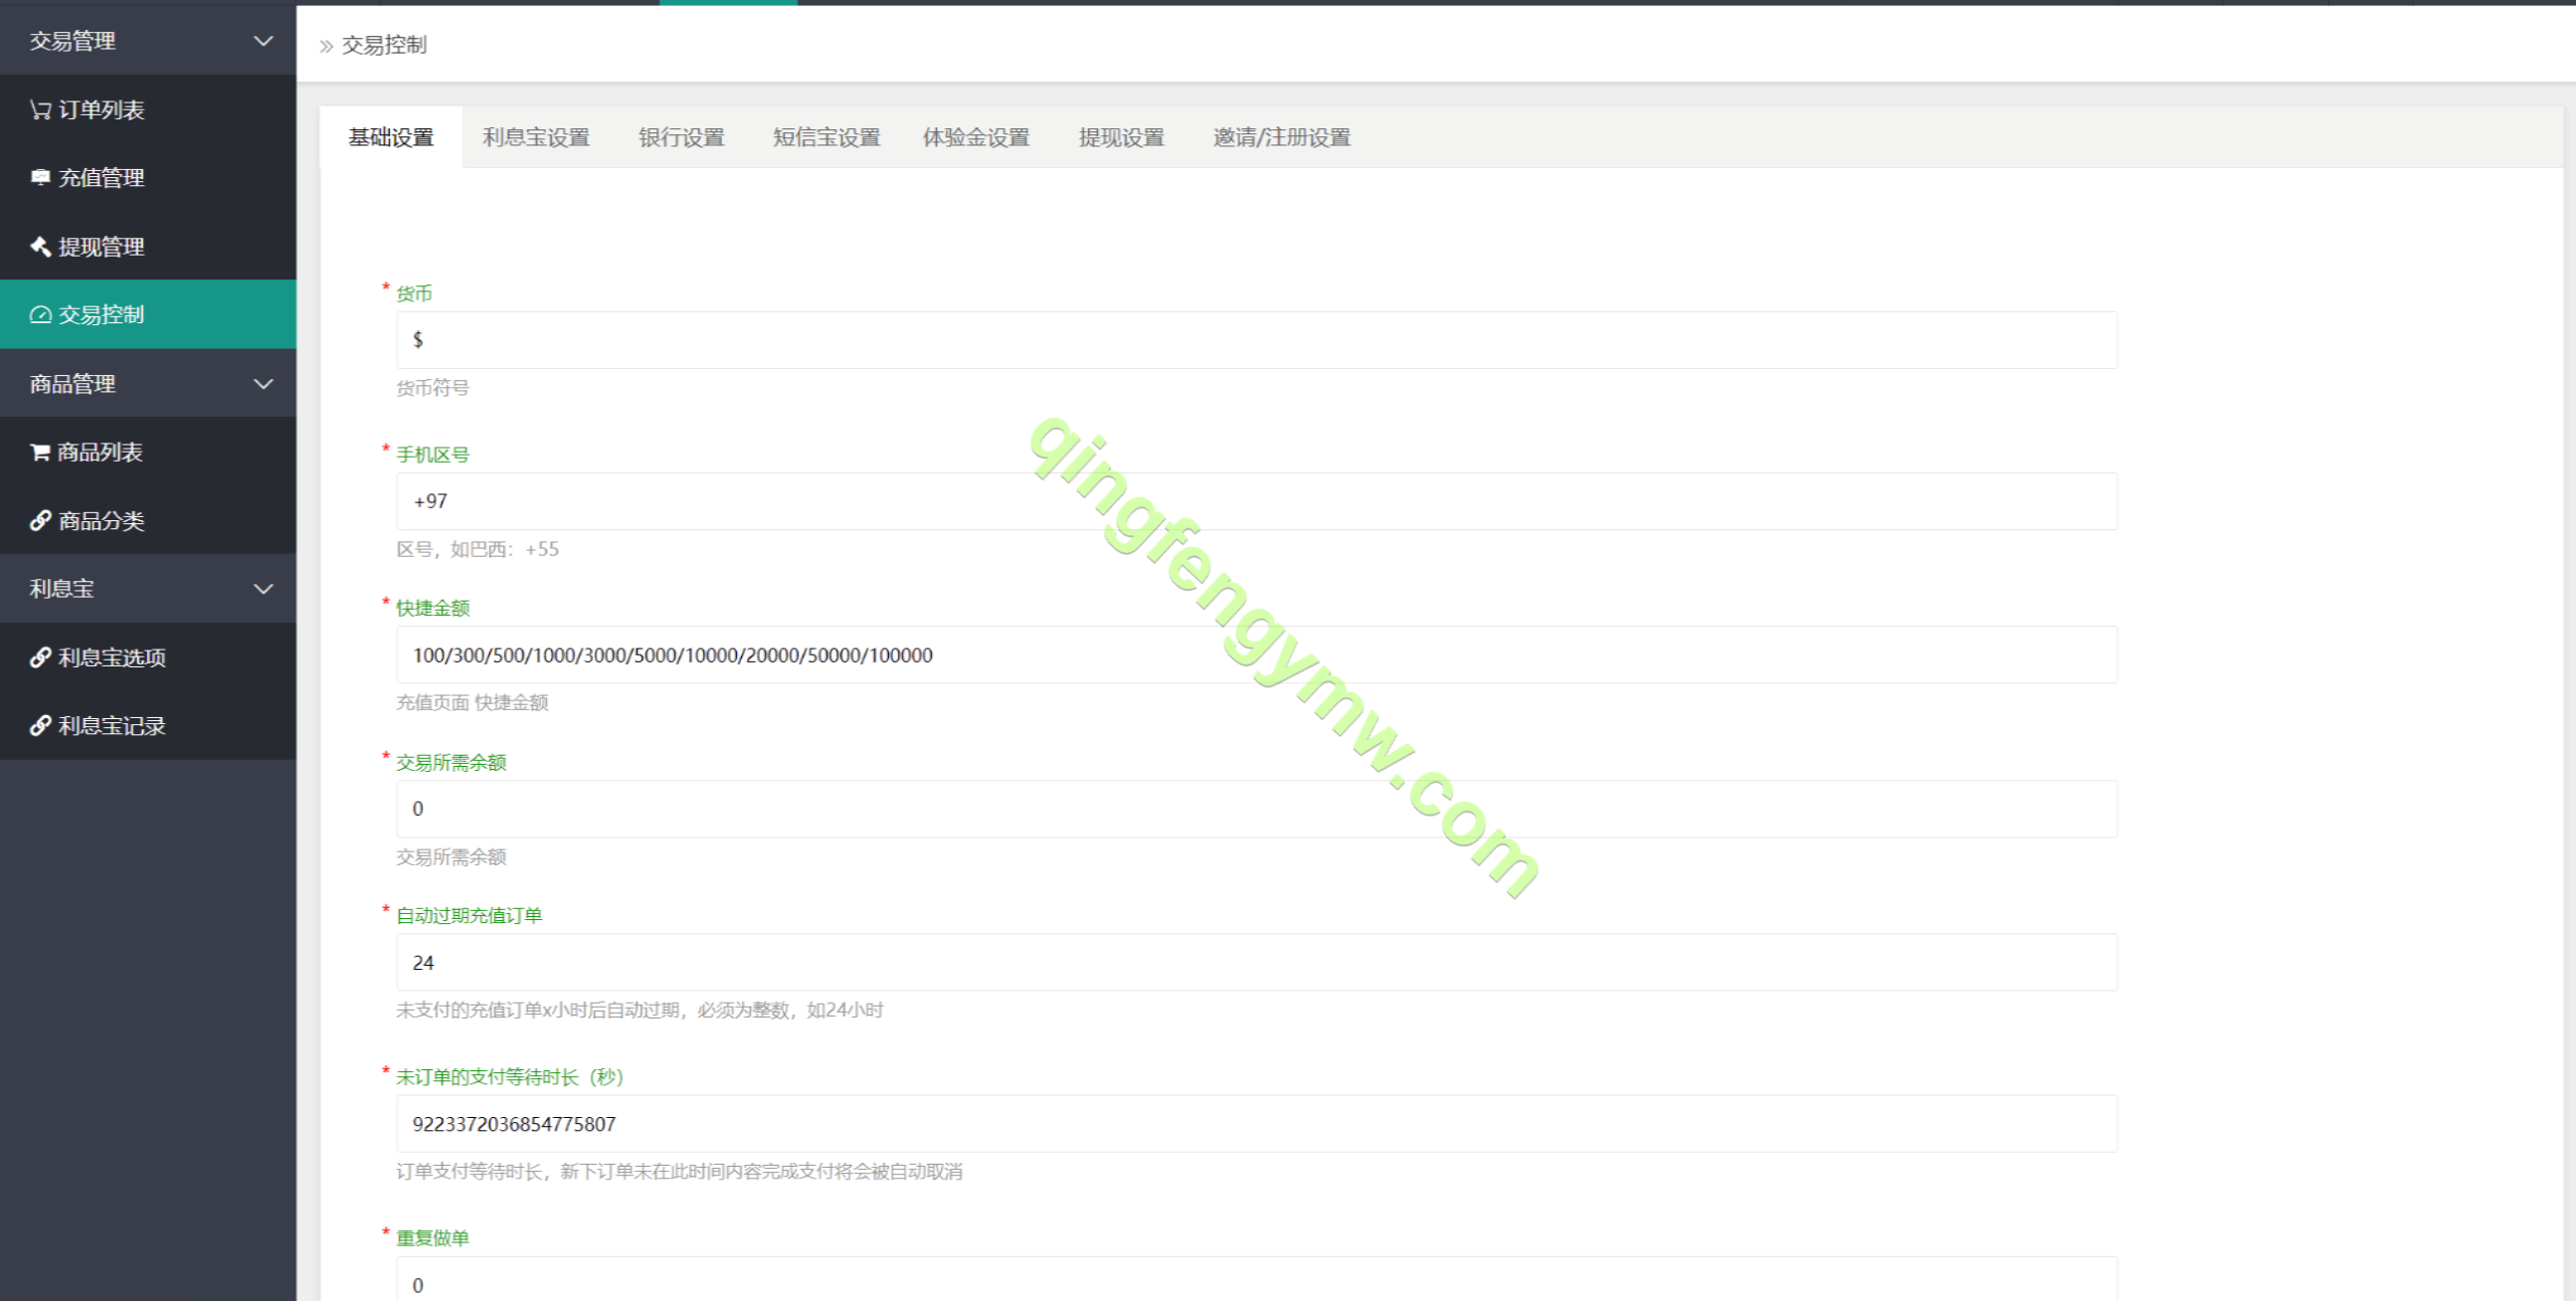Click the icon beside 充值管理
This screenshot has width=2576, height=1301.
coord(40,178)
